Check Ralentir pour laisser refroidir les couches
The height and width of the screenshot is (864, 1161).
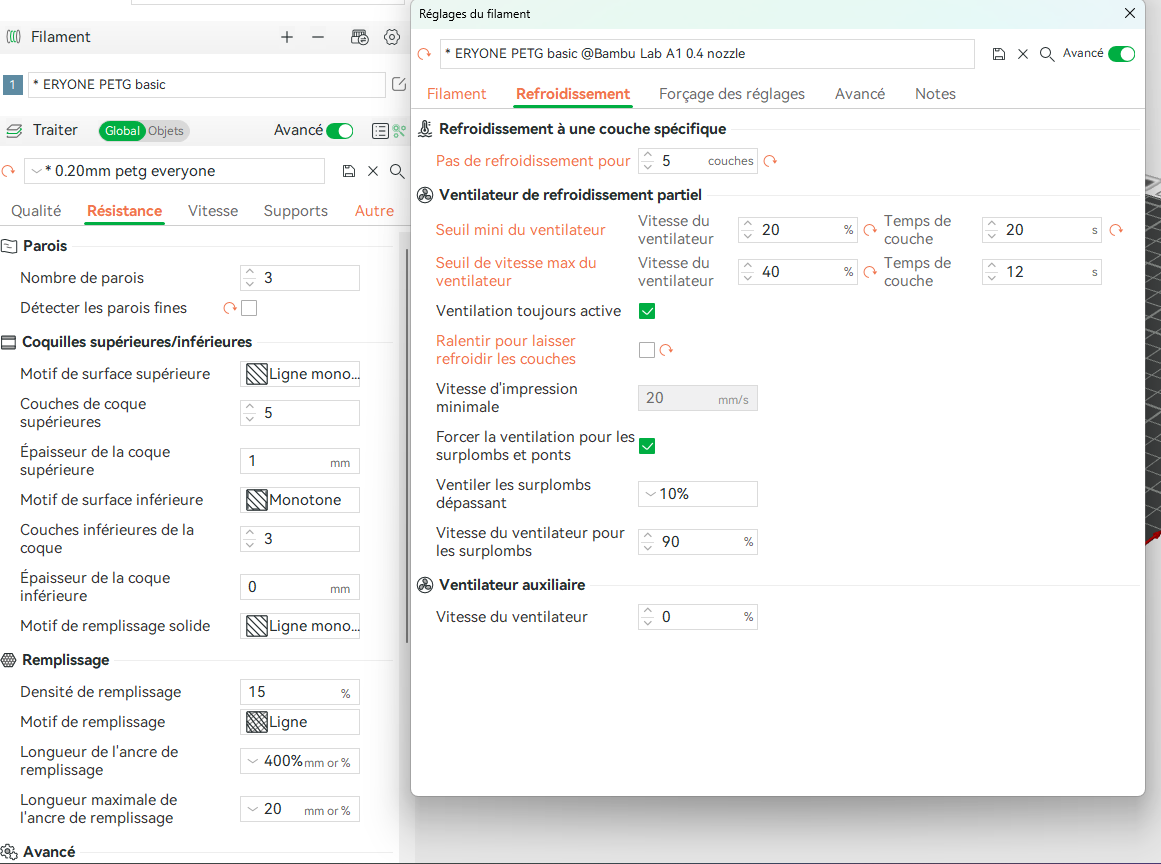pos(647,349)
